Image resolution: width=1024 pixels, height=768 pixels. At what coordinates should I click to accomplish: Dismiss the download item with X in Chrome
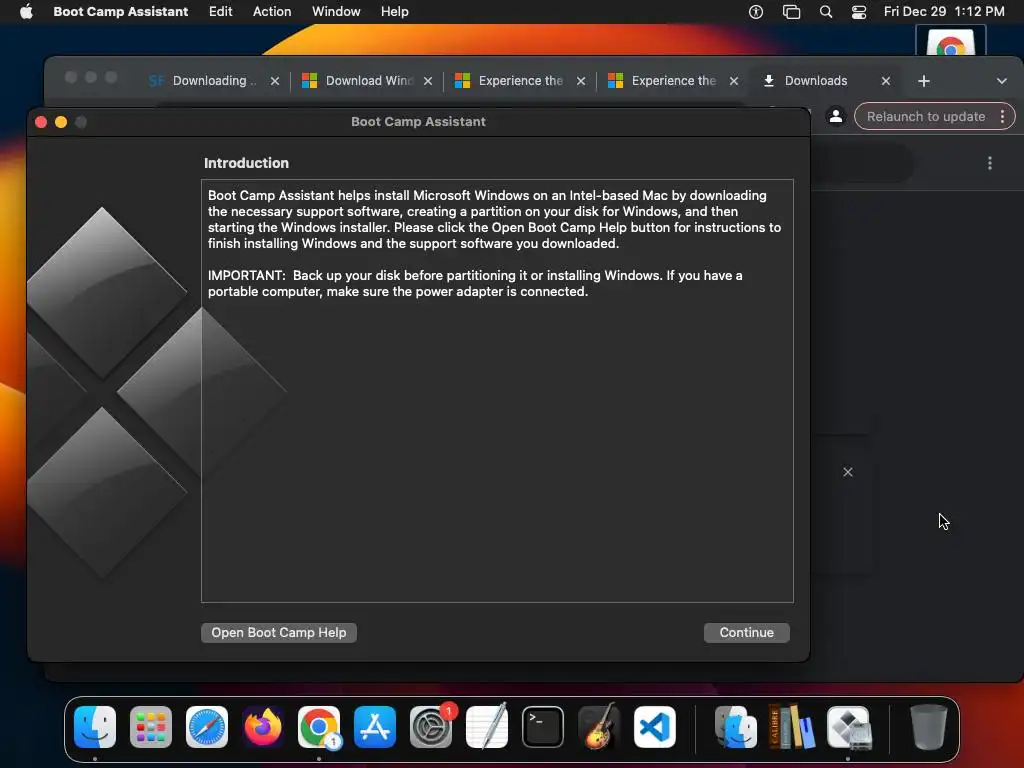[x=848, y=472]
